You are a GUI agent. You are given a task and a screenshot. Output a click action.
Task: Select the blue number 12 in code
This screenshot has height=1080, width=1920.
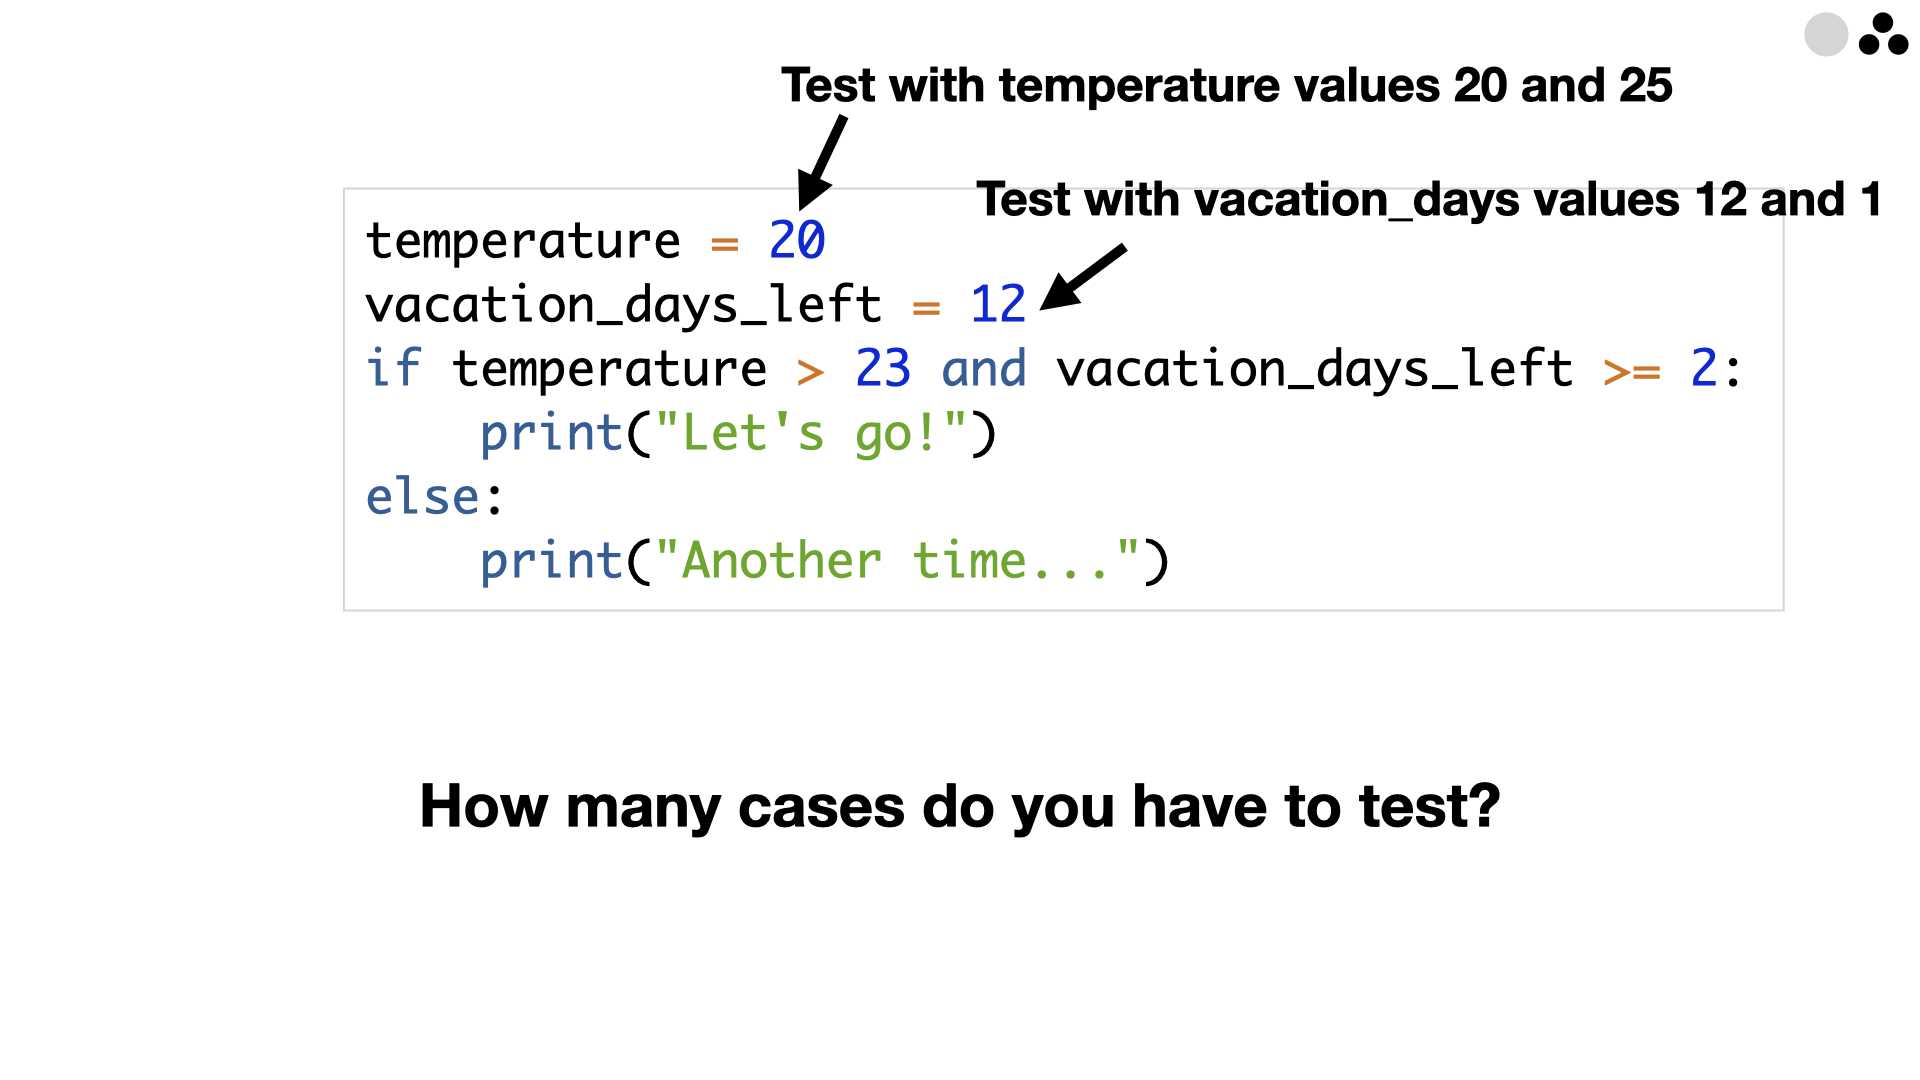[x=998, y=304]
